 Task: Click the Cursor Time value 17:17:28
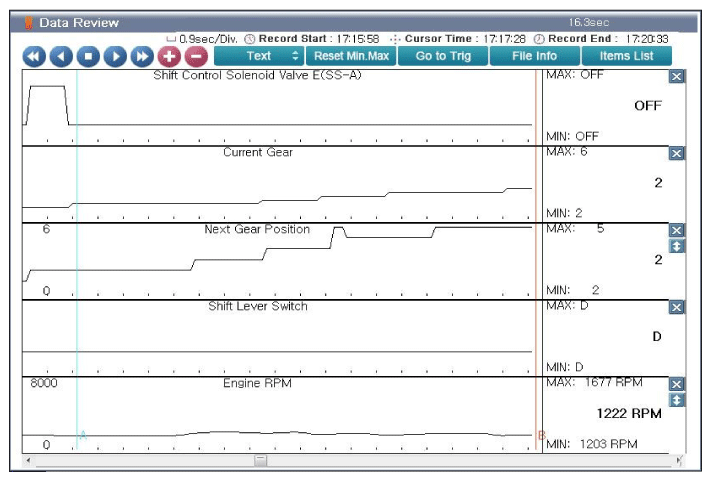click(504, 39)
